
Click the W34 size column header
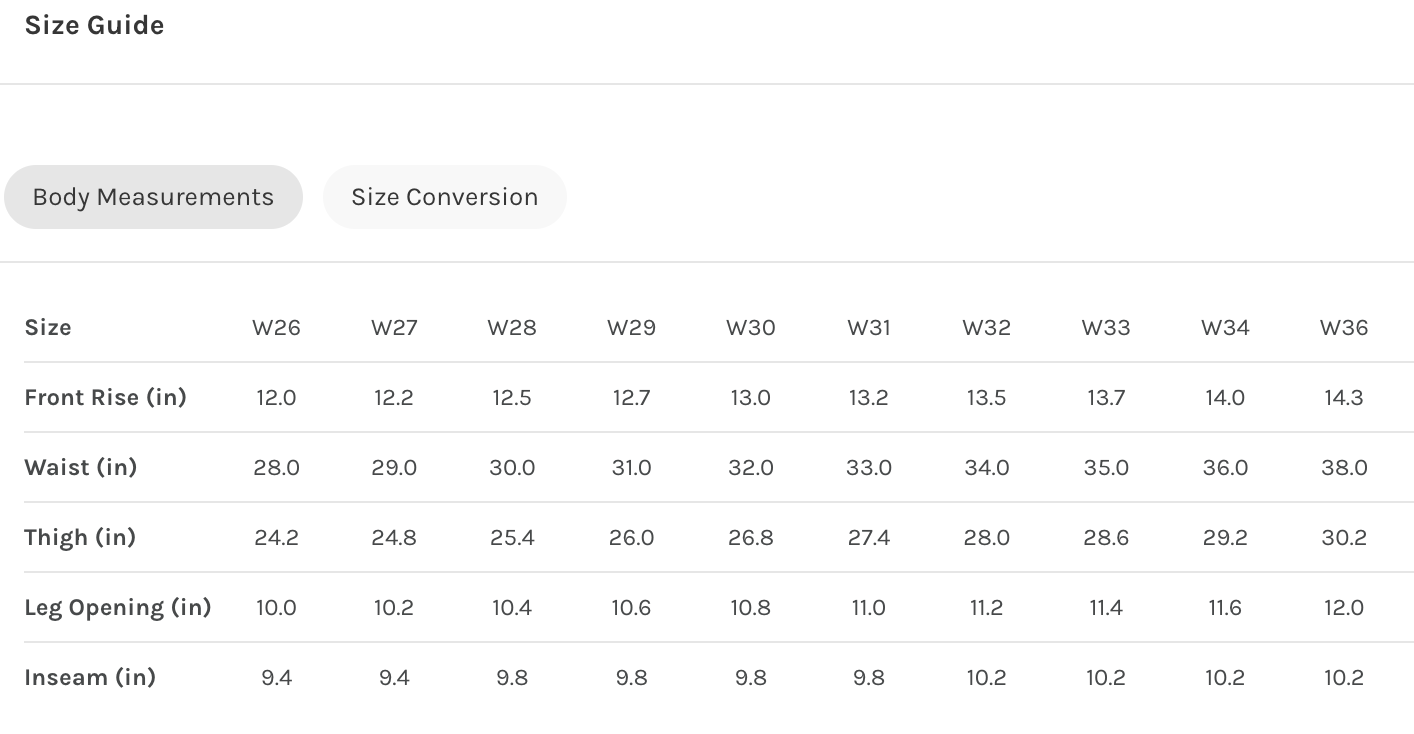click(x=1224, y=327)
